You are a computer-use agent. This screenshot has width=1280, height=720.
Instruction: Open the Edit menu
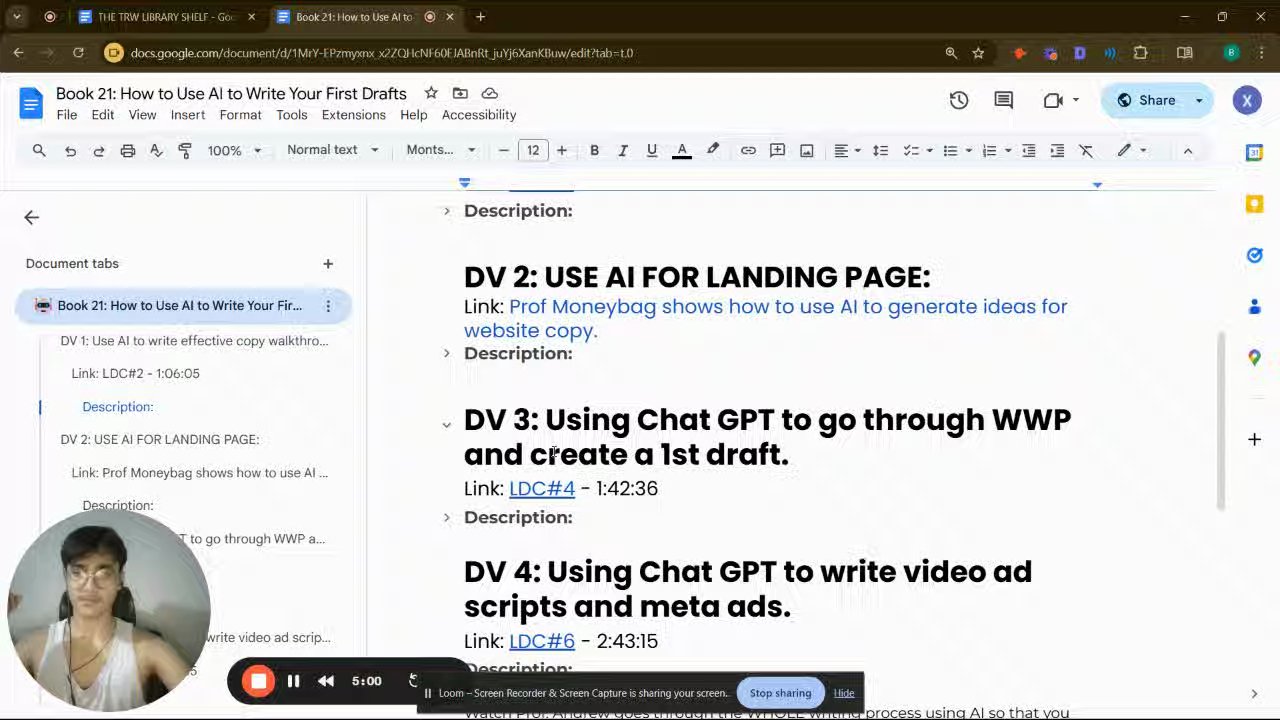tap(103, 115)
